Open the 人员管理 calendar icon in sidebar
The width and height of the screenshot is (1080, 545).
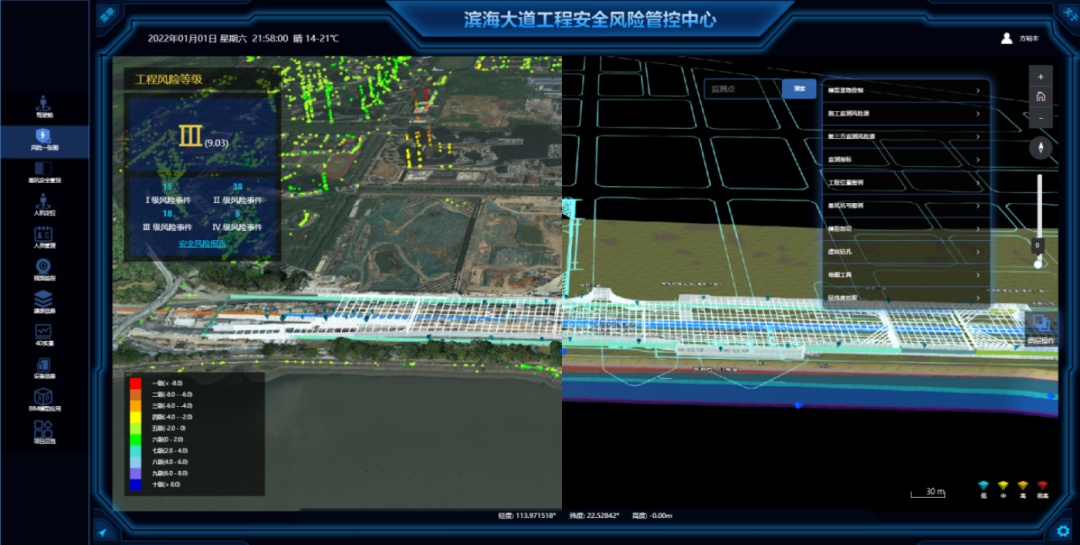pyautogui.click(x=44, y=235)
